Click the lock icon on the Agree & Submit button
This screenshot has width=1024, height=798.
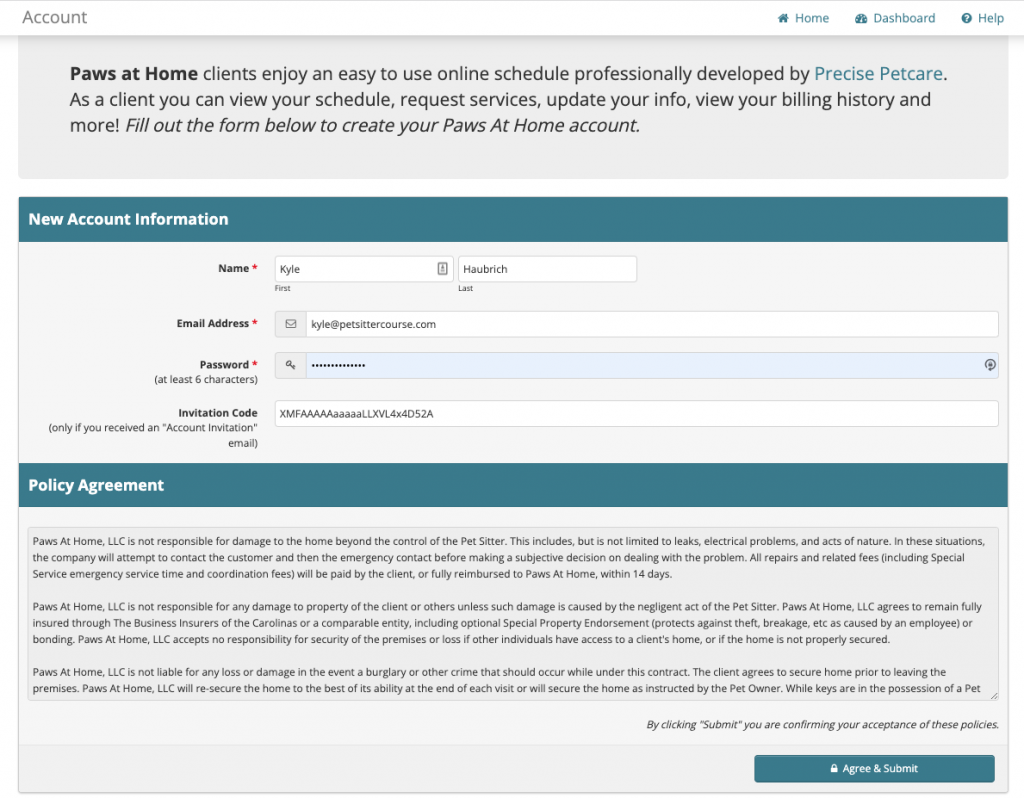coord(834,768)
